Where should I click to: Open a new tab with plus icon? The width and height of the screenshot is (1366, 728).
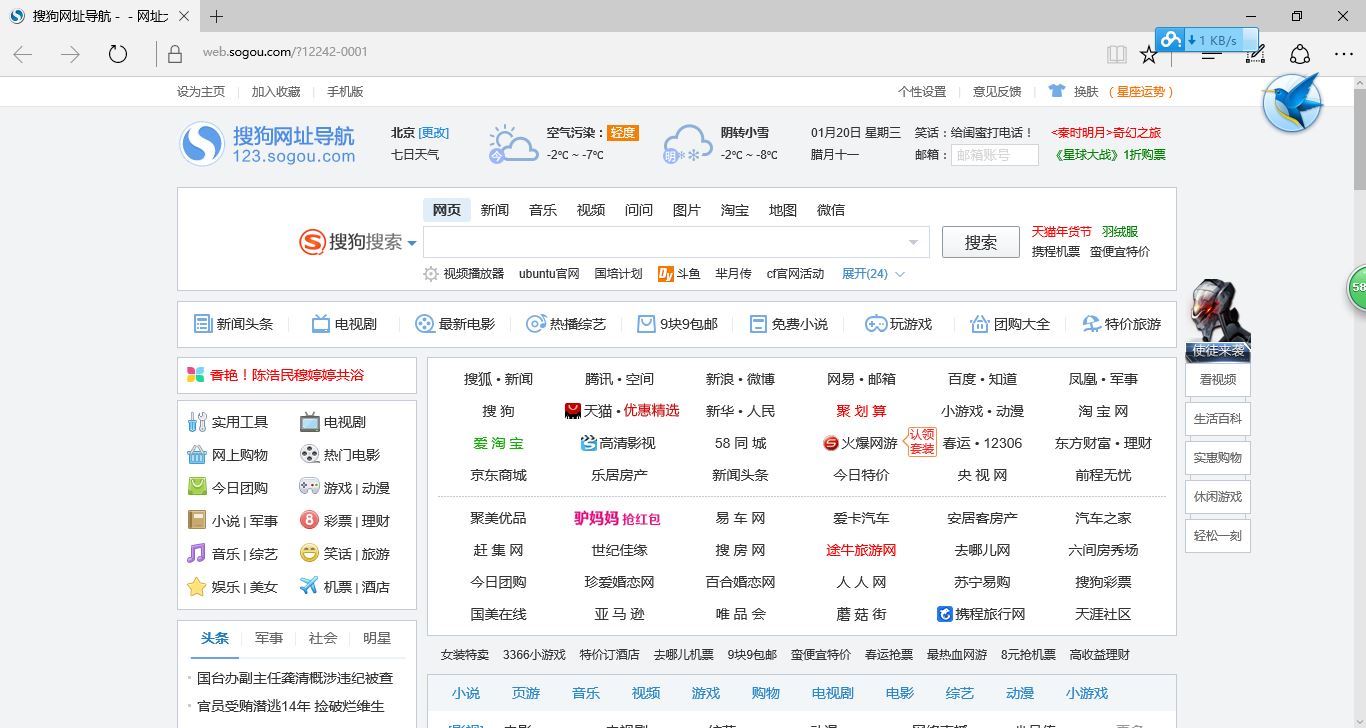coord(216,16)
